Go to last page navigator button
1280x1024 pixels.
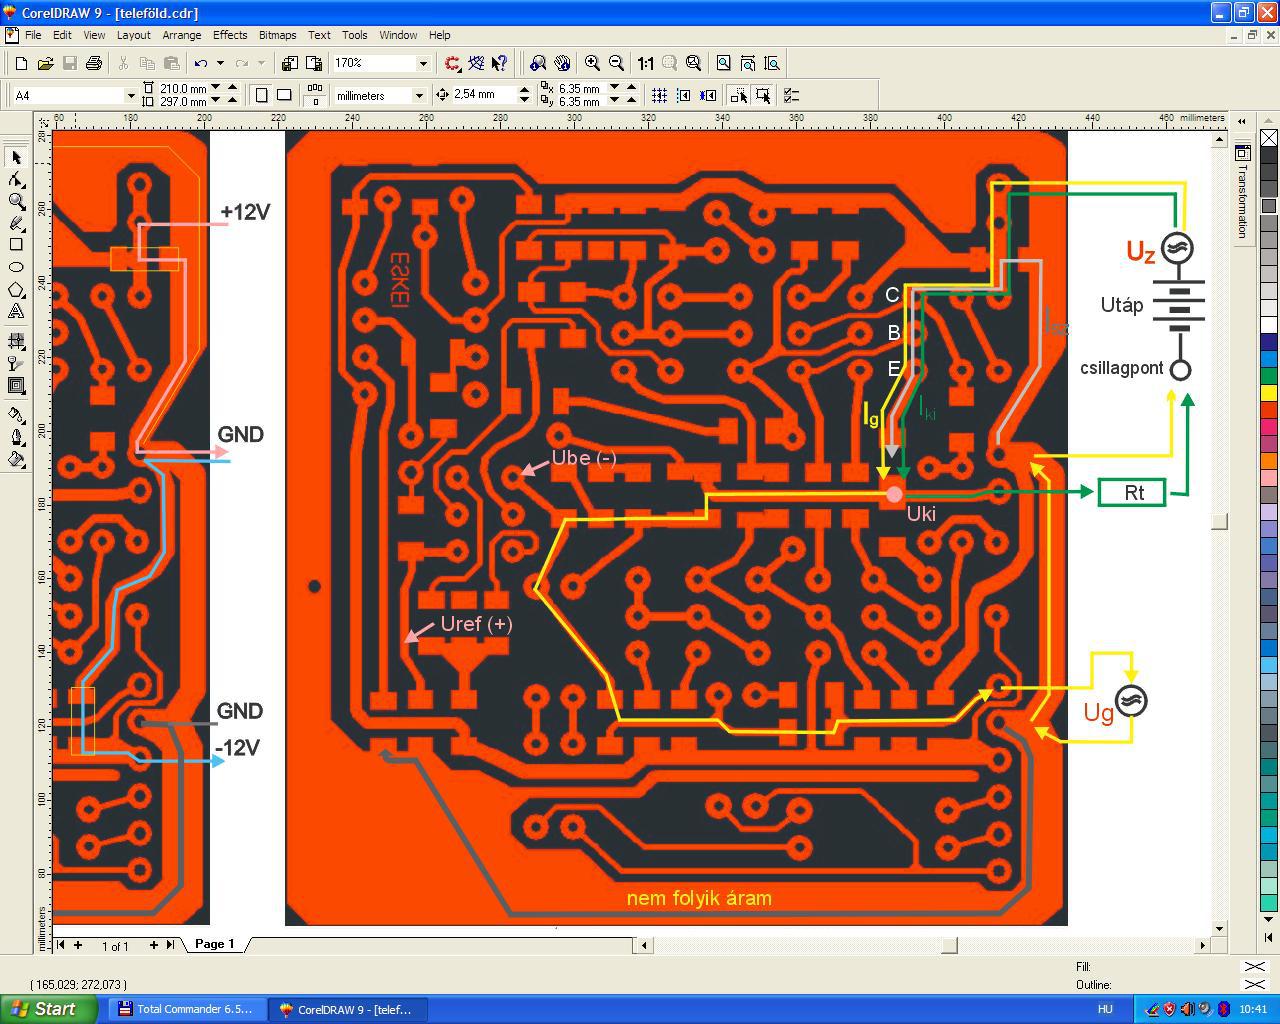pyautogui.click(x=171, y=944)
